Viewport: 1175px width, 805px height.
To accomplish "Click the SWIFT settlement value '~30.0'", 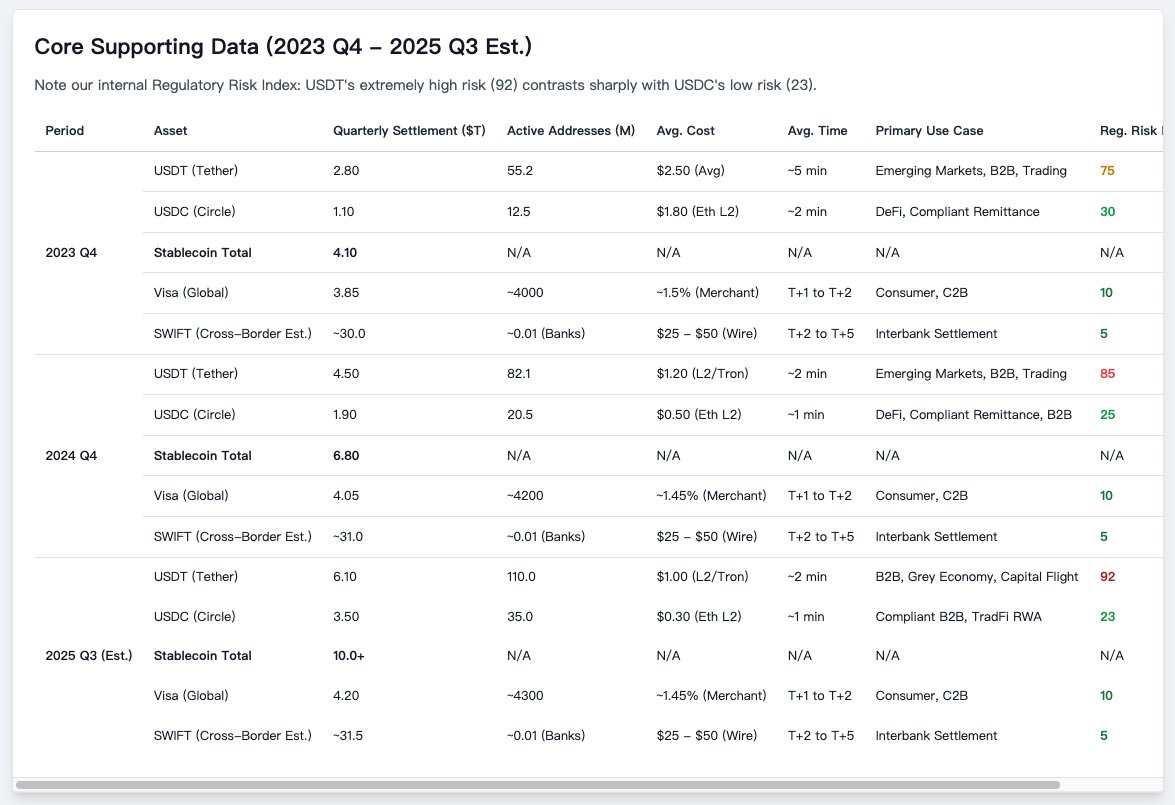I will tap(349, 334).
